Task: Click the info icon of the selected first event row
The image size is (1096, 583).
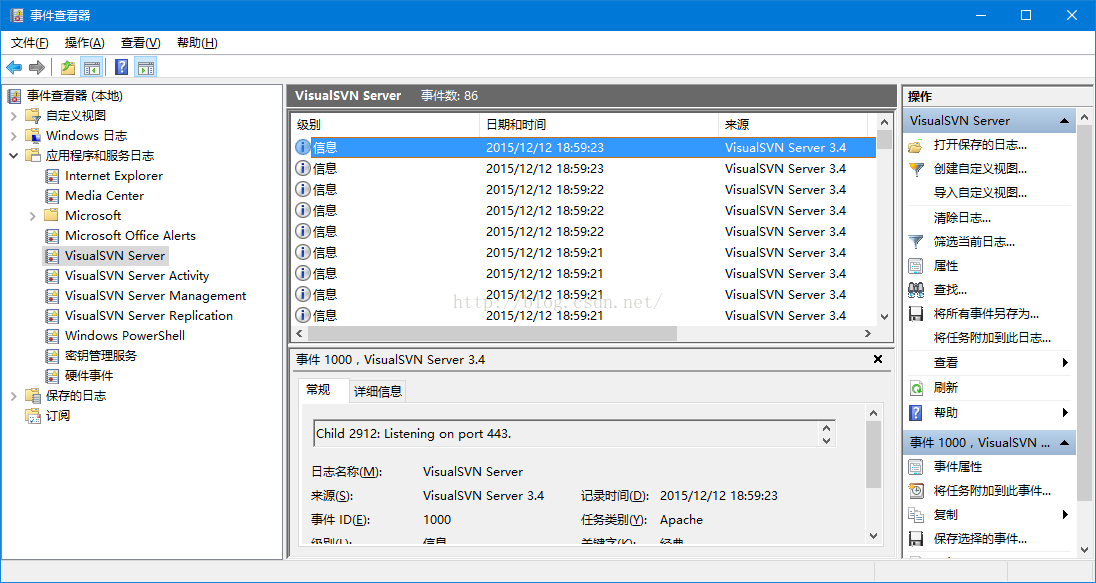Action: tap(303, 147)
